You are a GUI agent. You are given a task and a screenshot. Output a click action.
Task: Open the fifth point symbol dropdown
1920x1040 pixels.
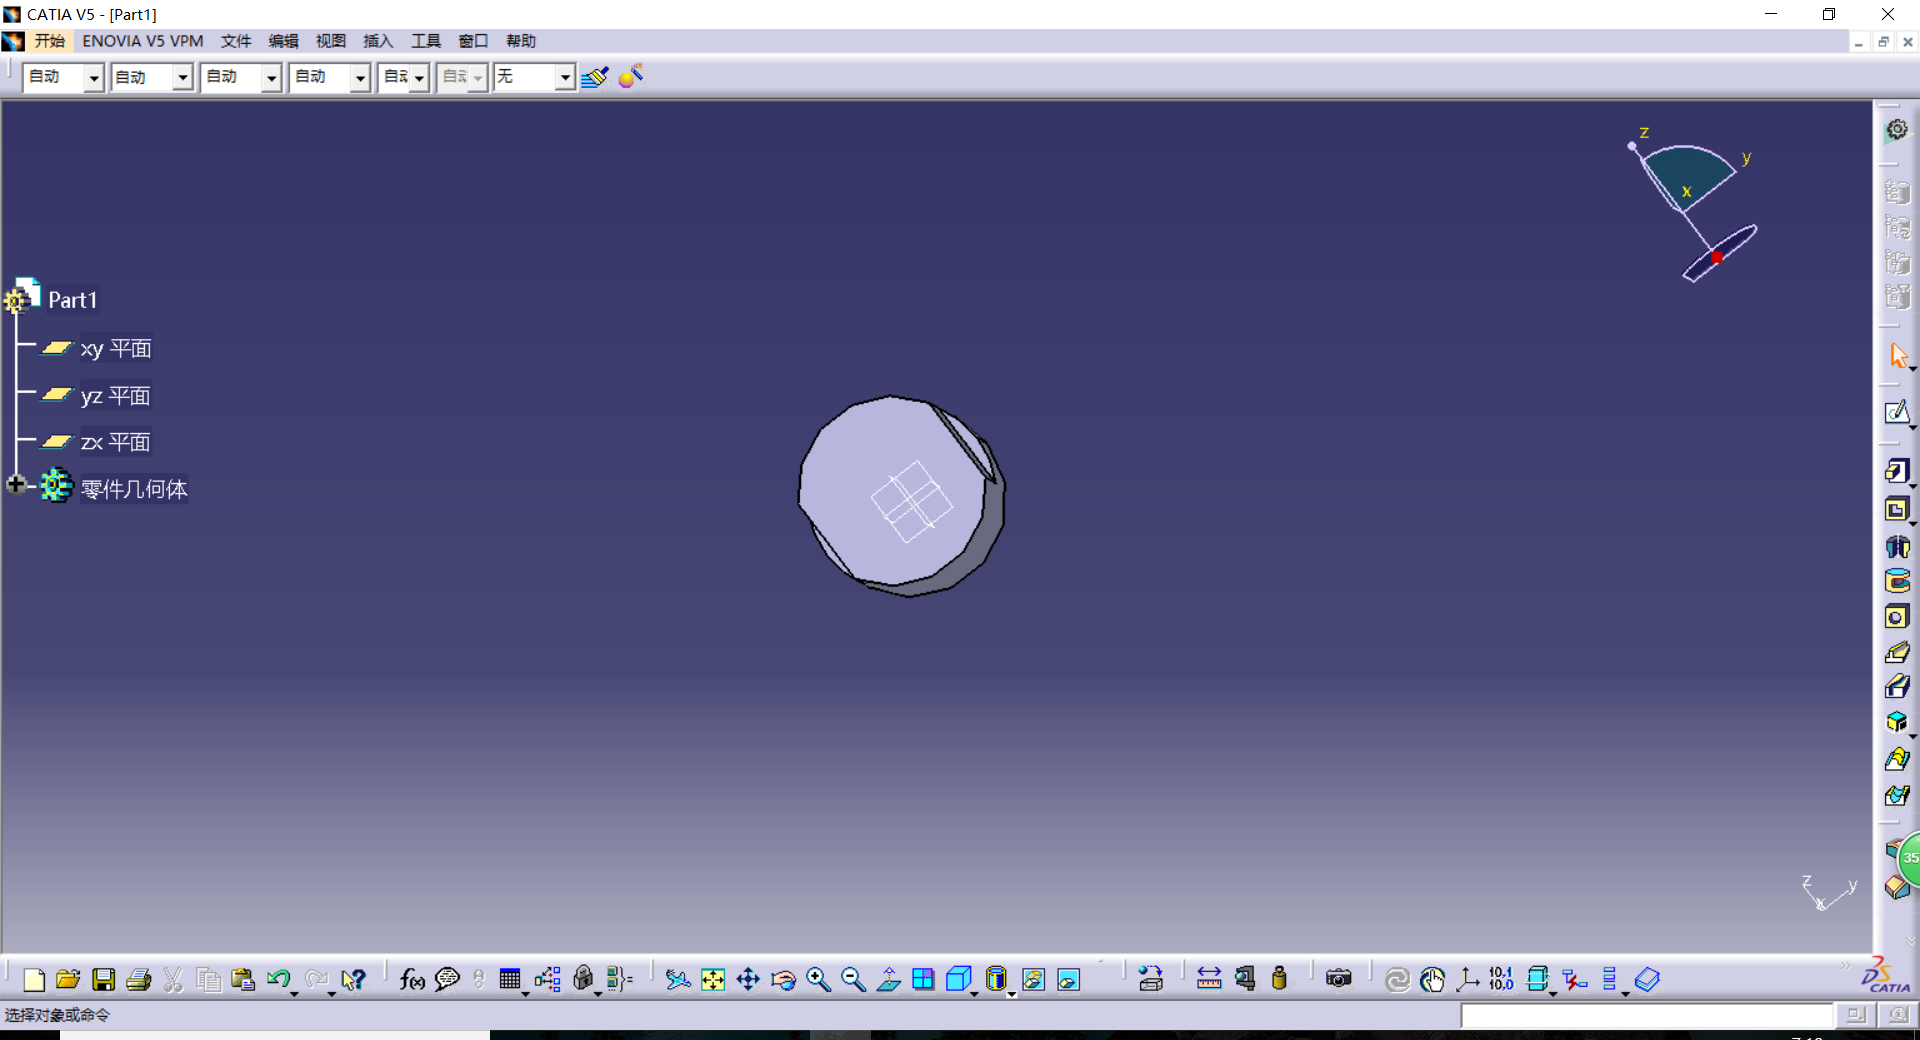pos(419,77)
